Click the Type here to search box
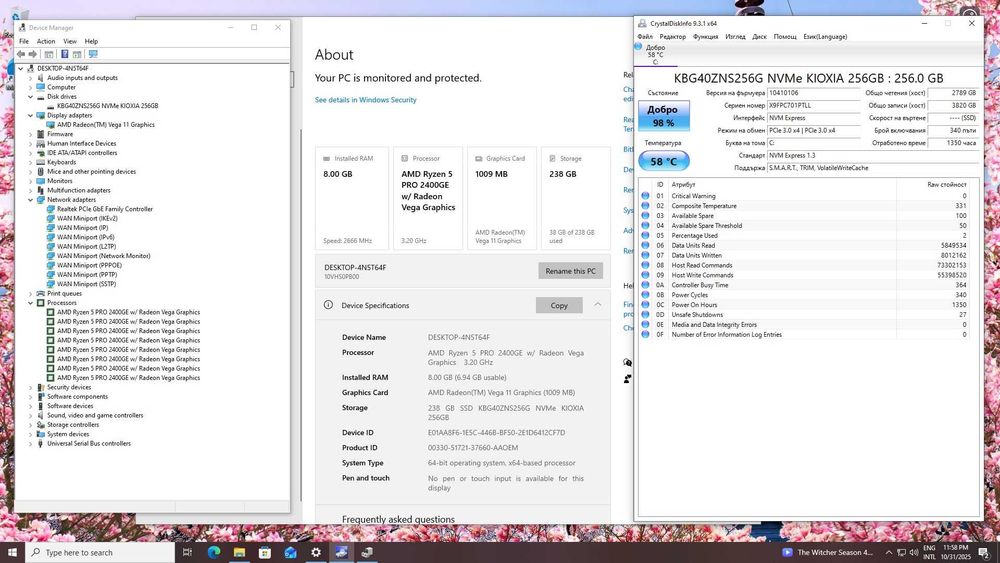Image resolution: width=1000 pixels, height=563 pixels. click(100, 552)
